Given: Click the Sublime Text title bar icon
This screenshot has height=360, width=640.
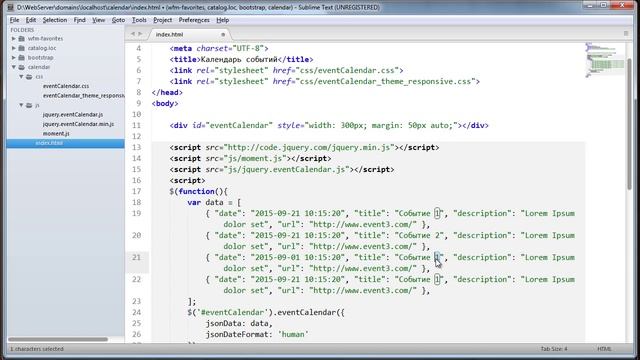Looking at the screenshot, I should tap(11, 7).
